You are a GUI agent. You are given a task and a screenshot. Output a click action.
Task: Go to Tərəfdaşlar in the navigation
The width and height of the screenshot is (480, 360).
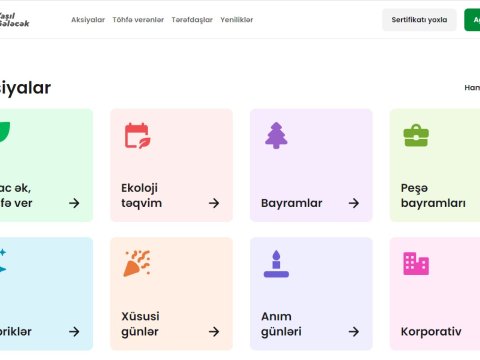pos(192,20)
